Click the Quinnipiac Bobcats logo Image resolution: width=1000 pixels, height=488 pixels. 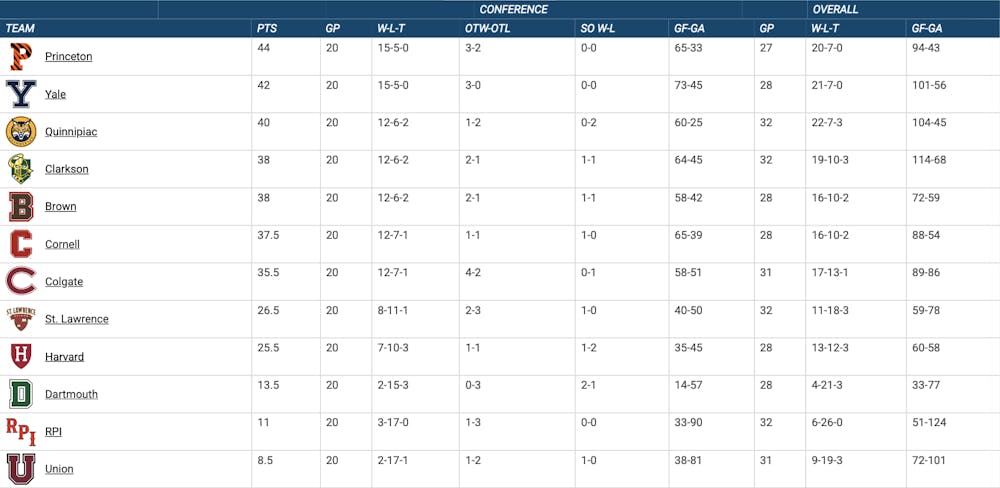coord(21,132)
